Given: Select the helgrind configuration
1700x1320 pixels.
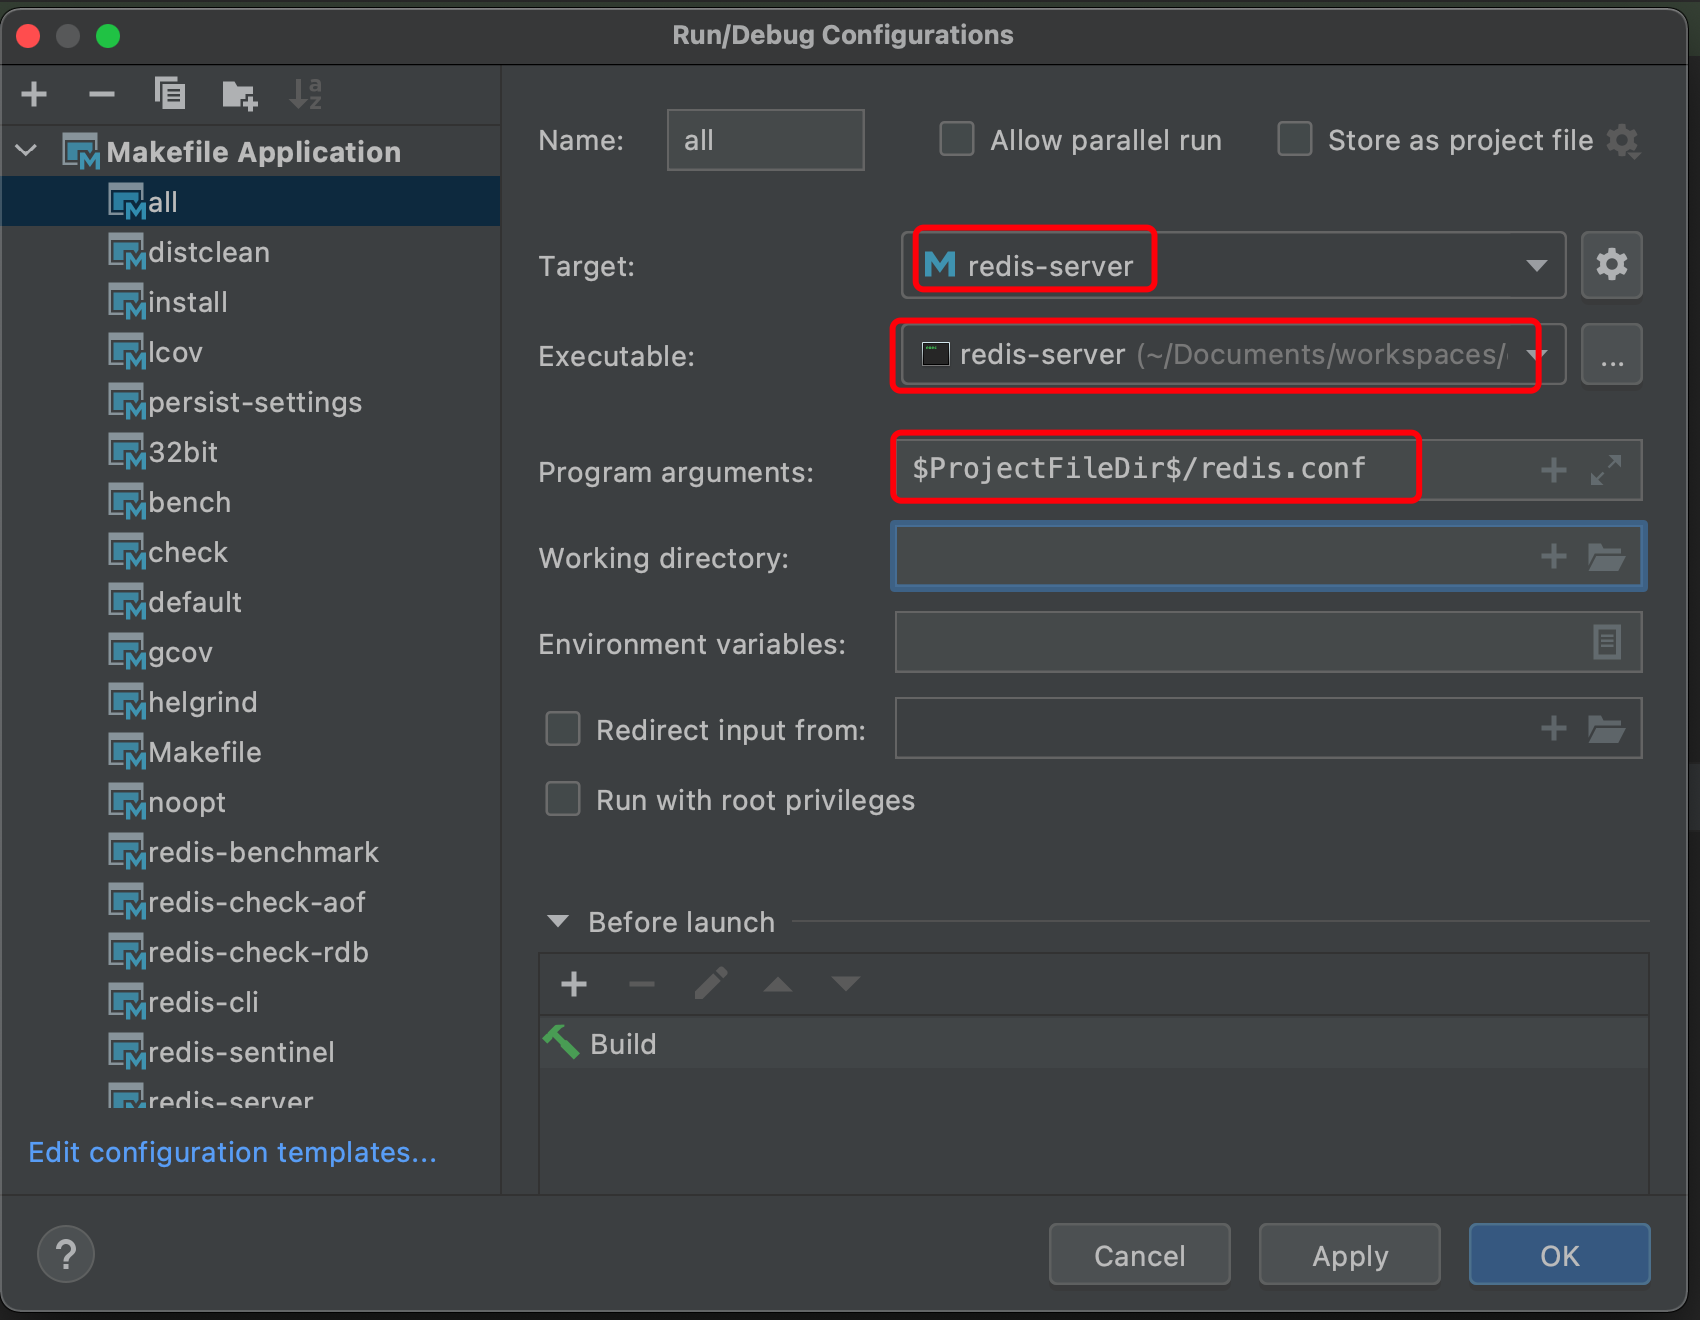Looking at the screenshot, I should (x=251, y=702).
